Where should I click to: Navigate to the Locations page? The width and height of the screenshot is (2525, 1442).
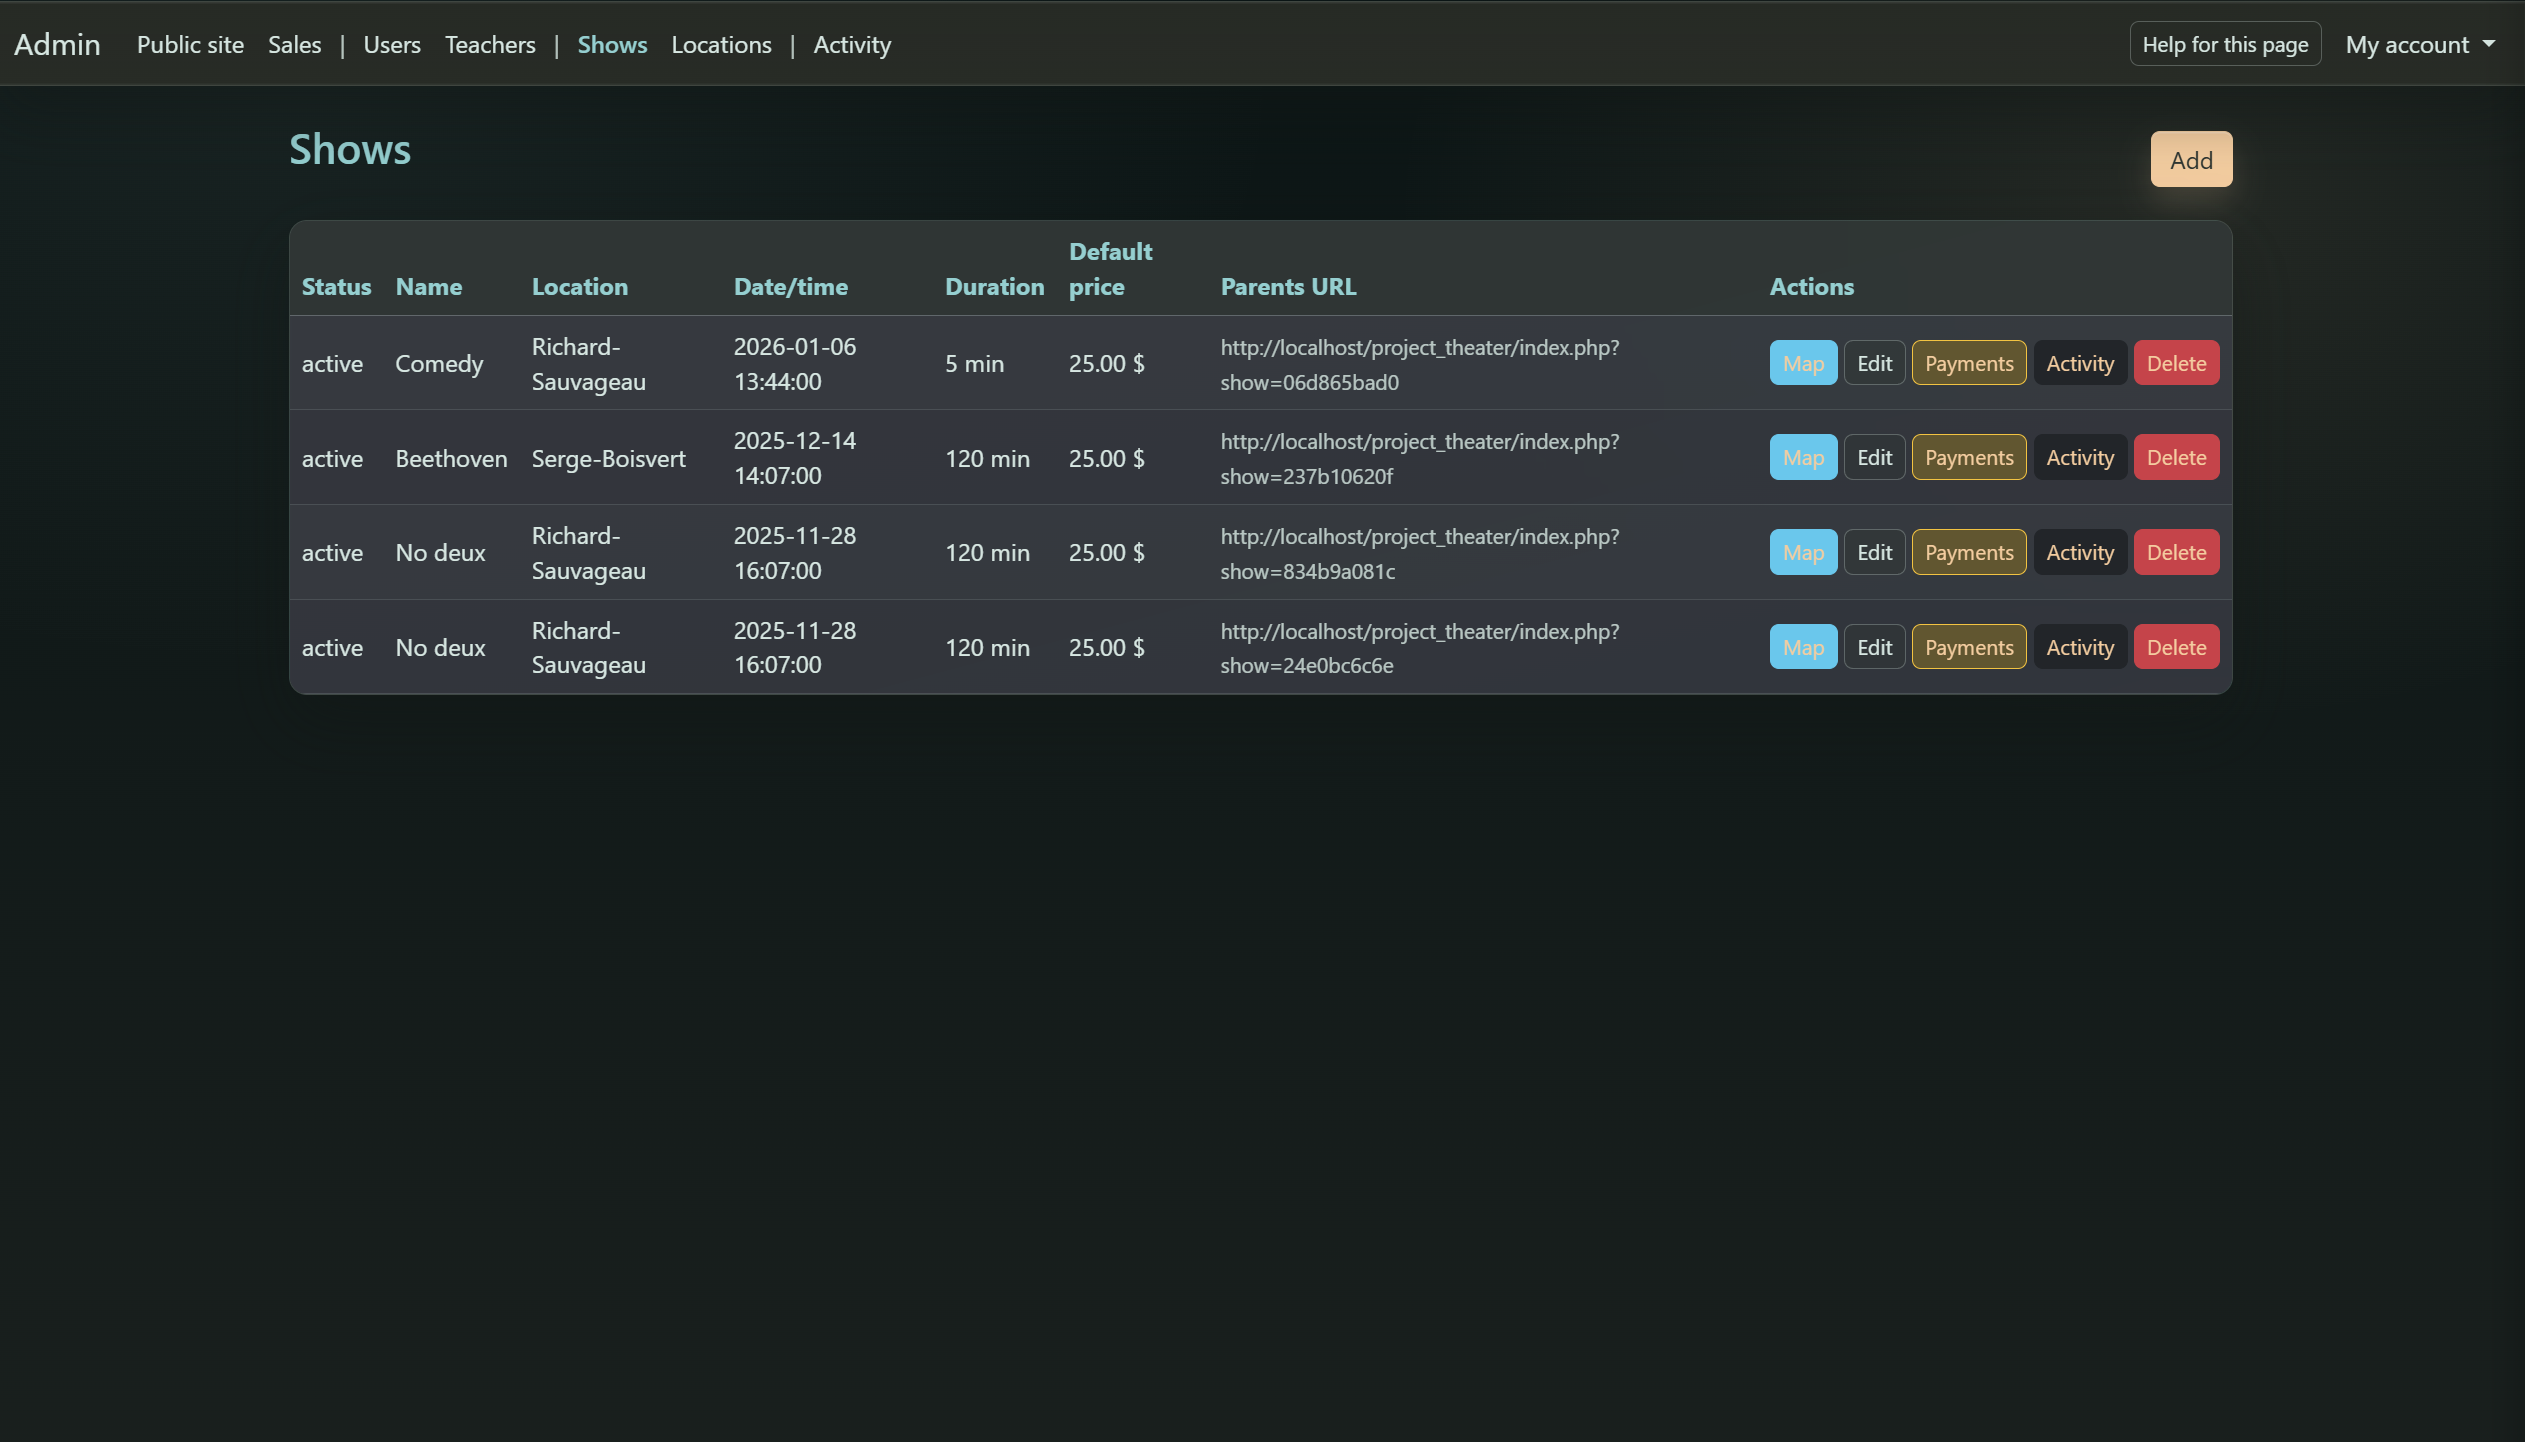coord(721,44)
